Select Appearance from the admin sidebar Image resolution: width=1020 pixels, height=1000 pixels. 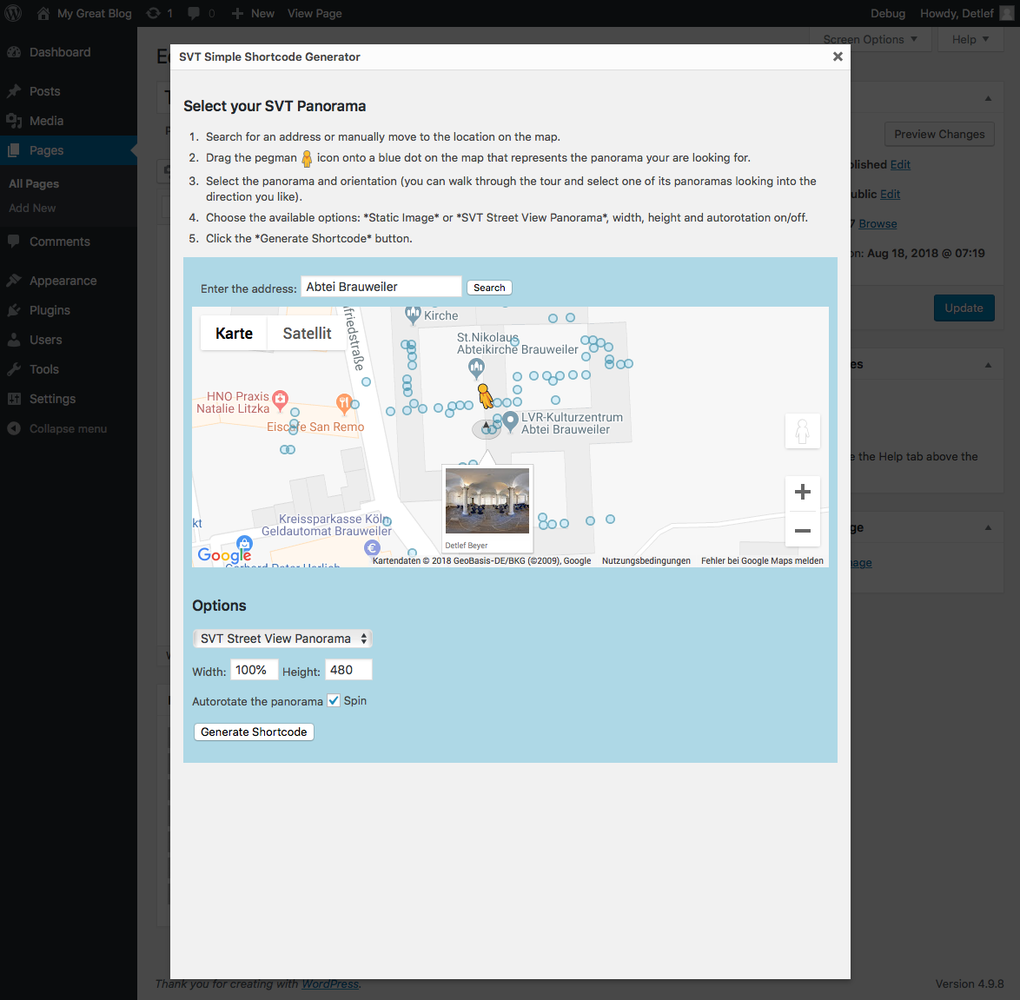pos(62,280)
